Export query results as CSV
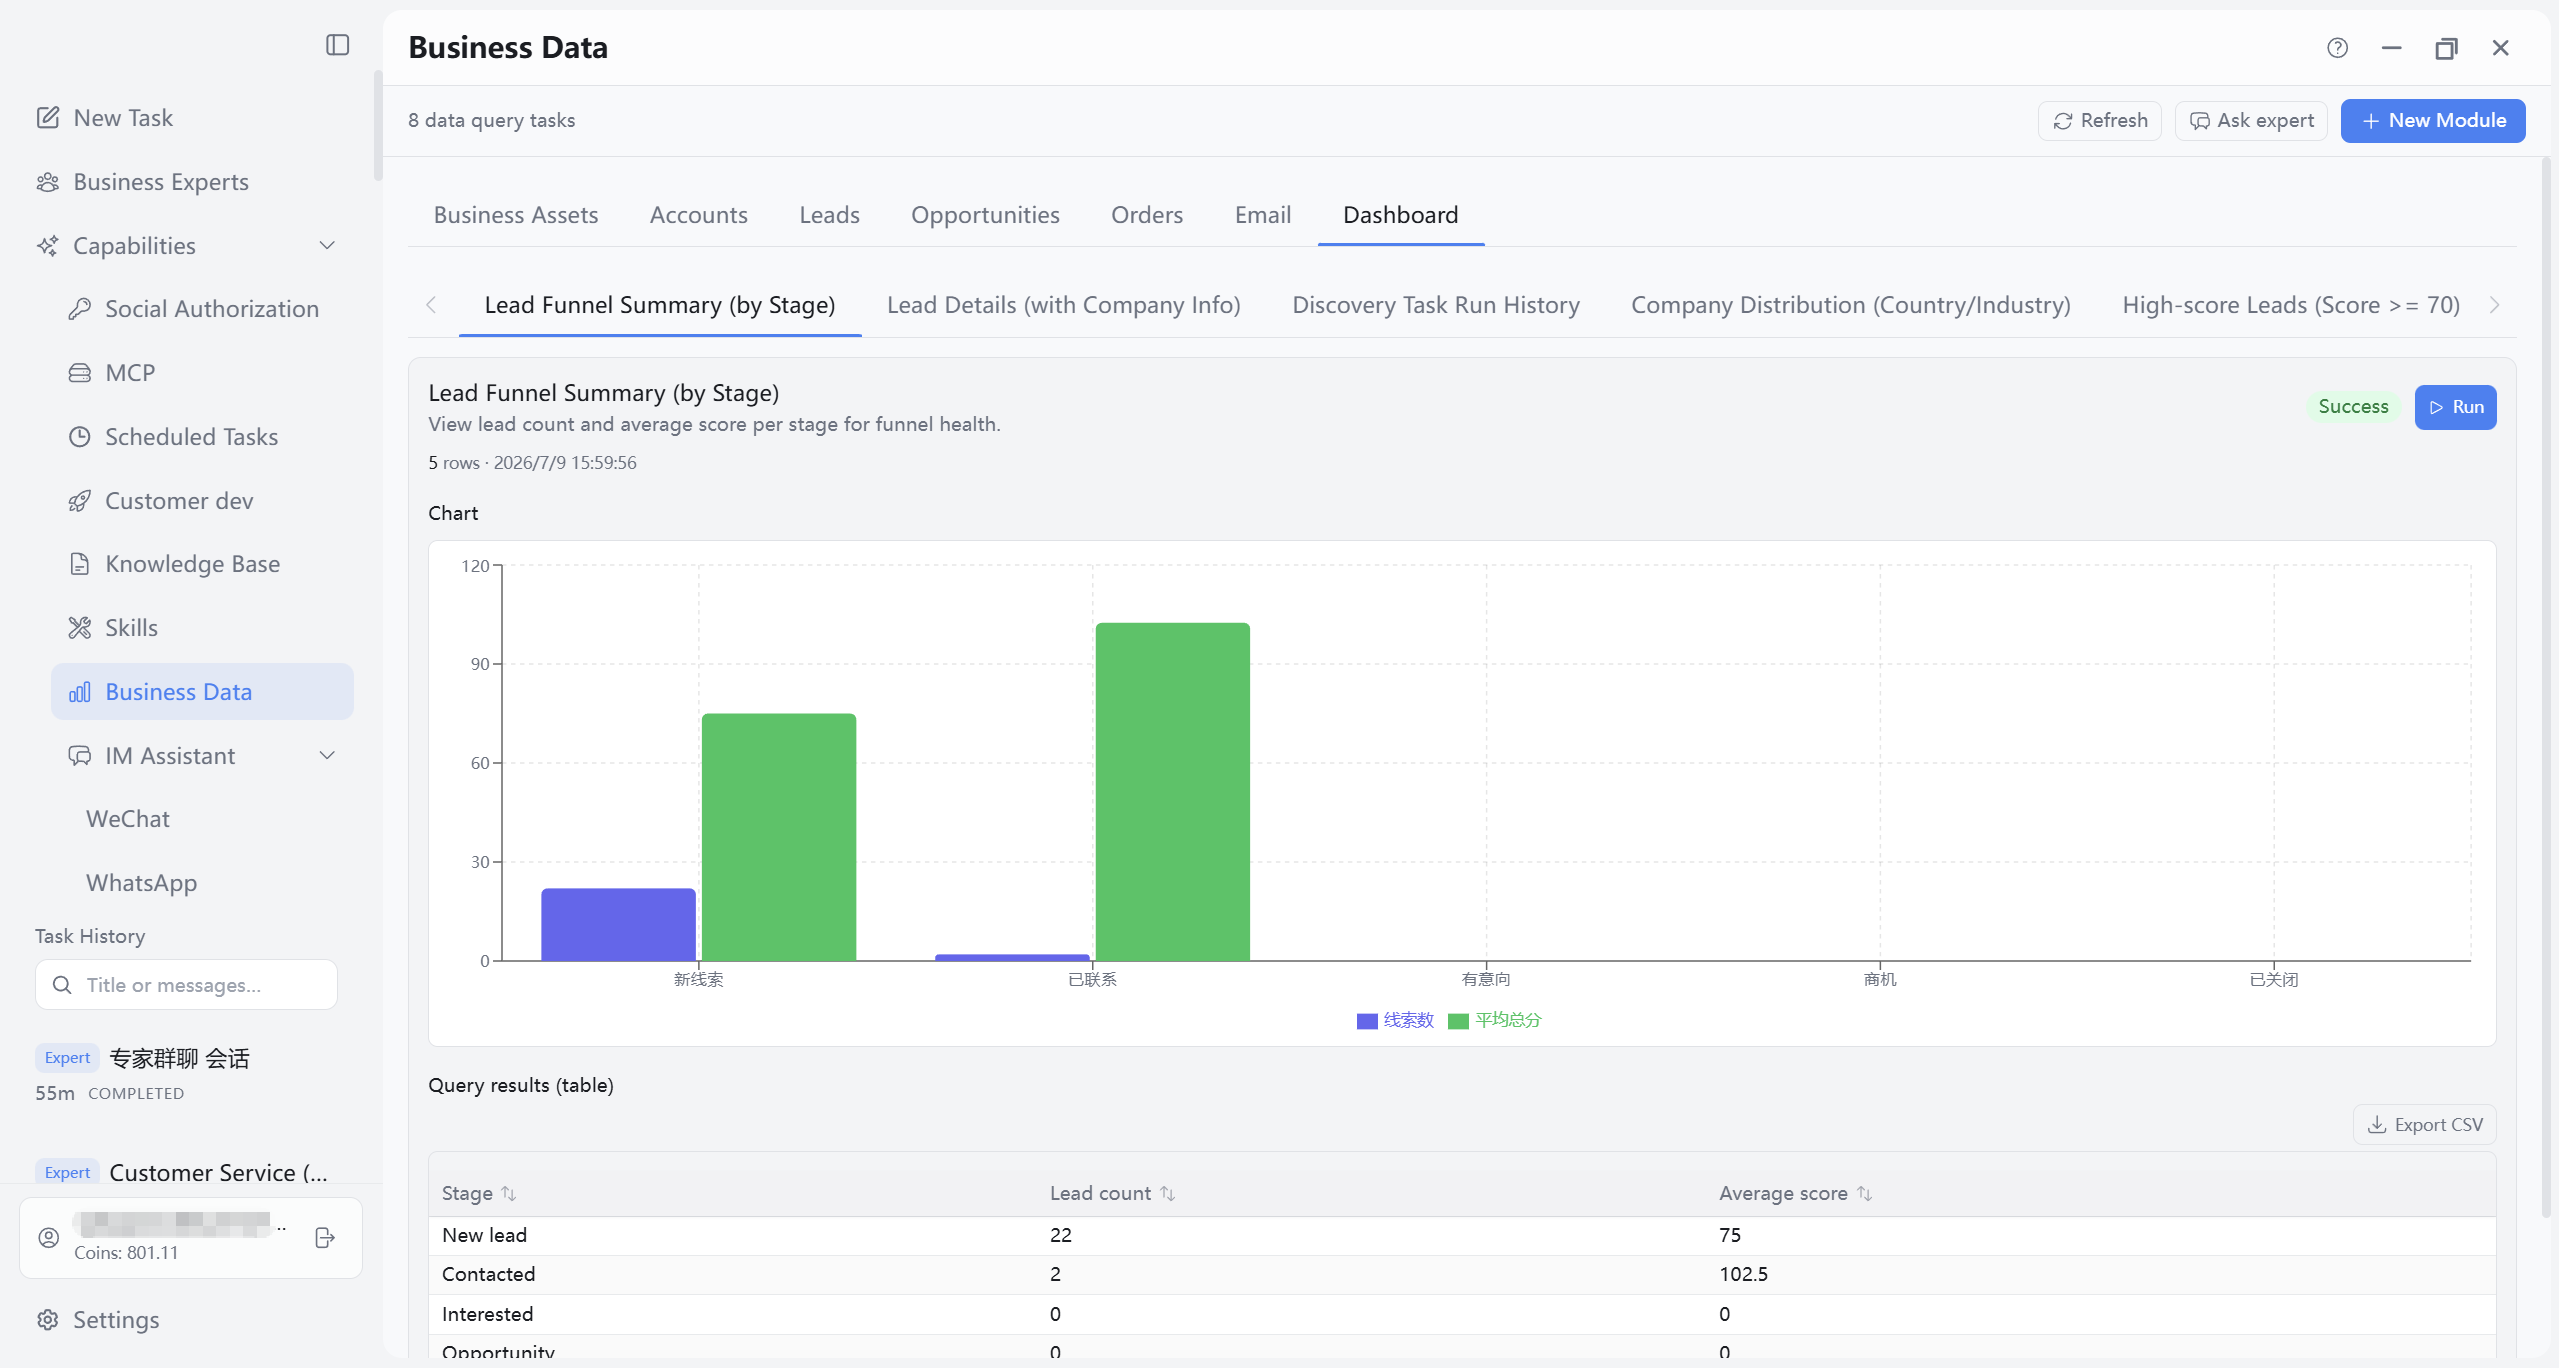The width and height of the screenshot is (2559, 1368). (x=2425, y=1125)
